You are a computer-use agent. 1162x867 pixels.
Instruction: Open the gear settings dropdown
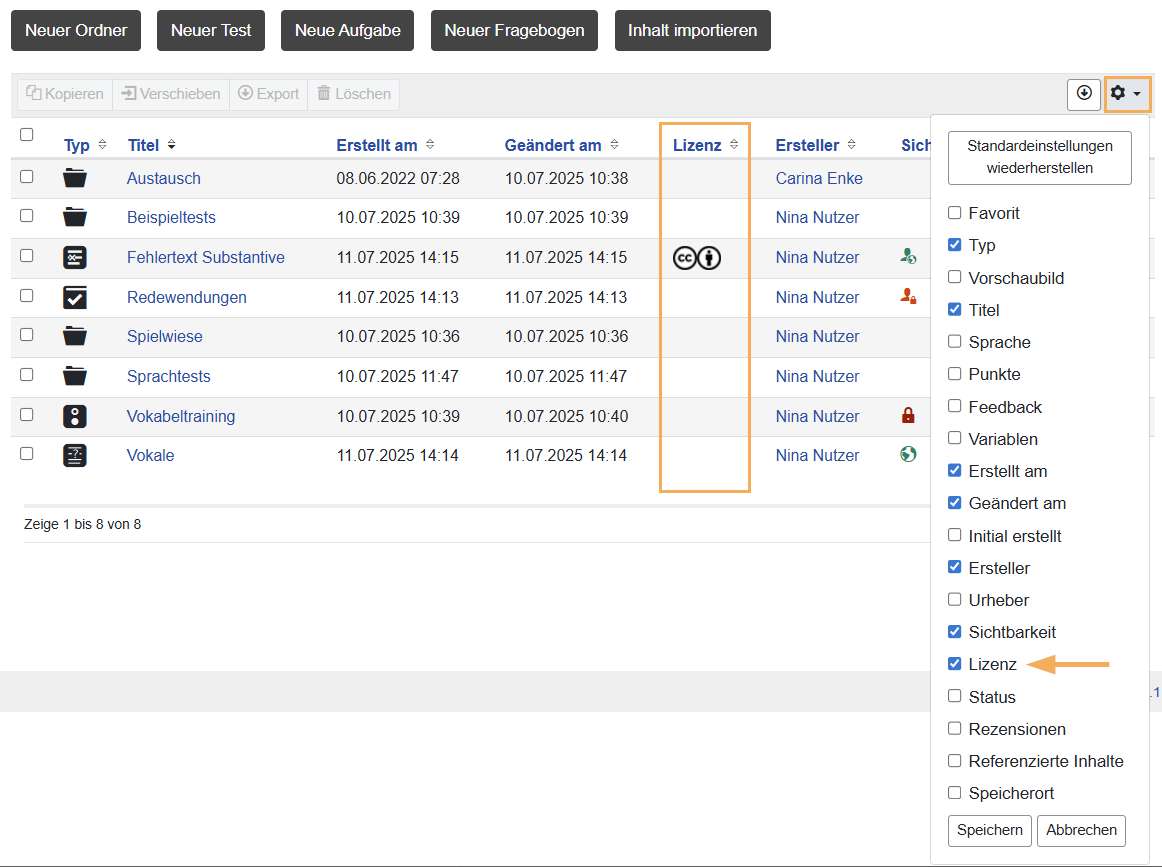[x=1126, y=93]
